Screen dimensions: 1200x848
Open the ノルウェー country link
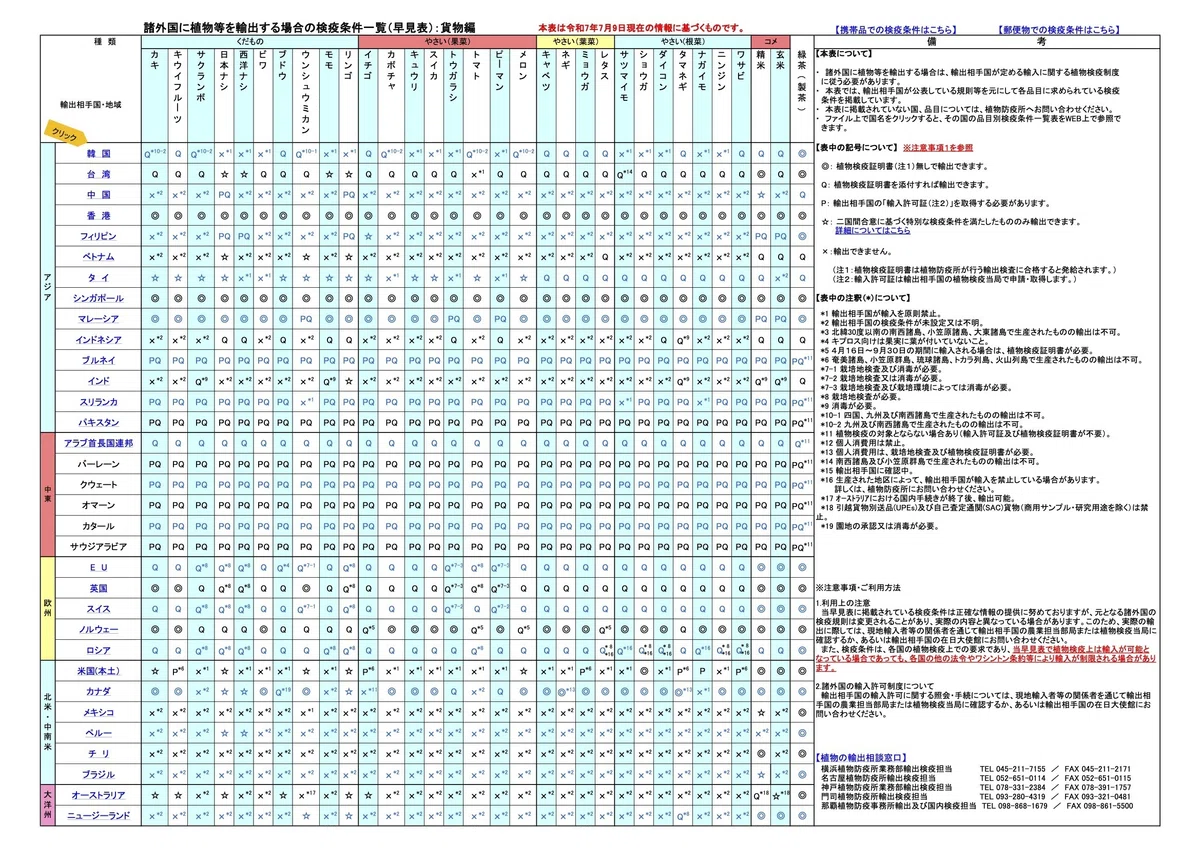pos(98,629)
